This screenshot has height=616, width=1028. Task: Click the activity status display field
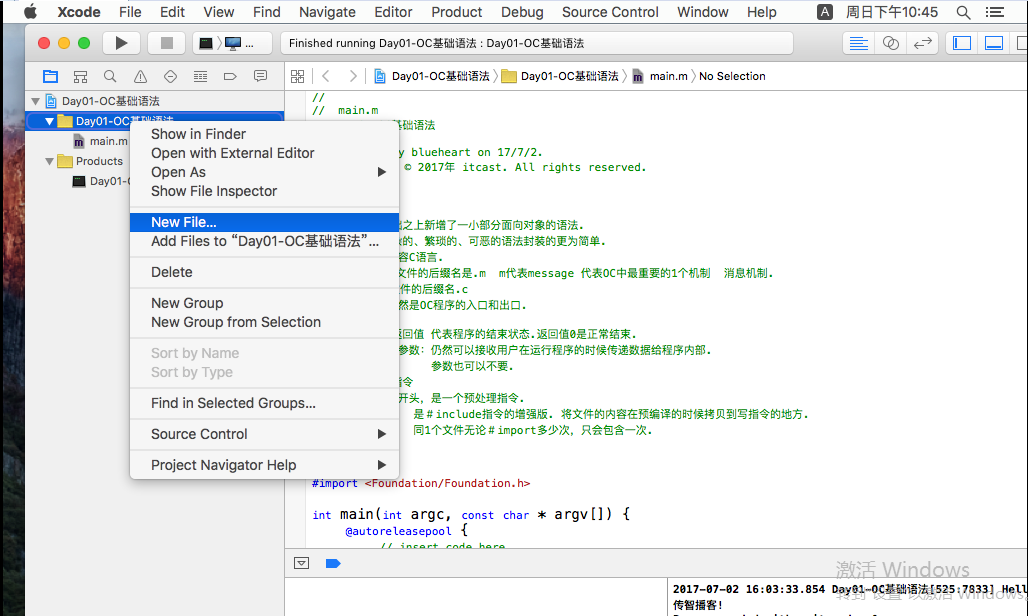click(x=537, y=43)
